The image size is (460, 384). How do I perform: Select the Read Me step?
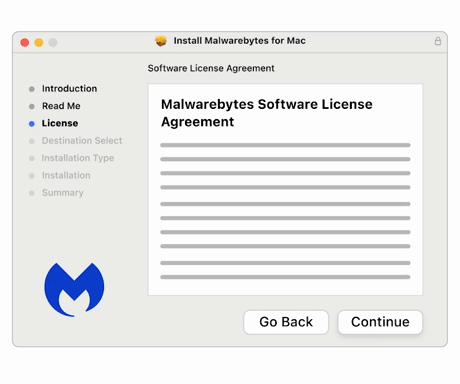tap(61, 106)
